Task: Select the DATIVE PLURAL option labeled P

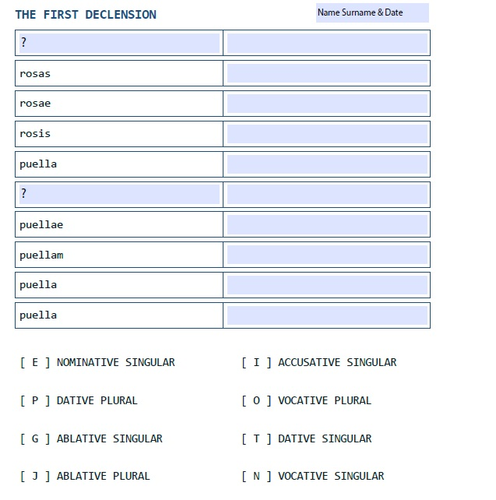Action: coord(79,400)
